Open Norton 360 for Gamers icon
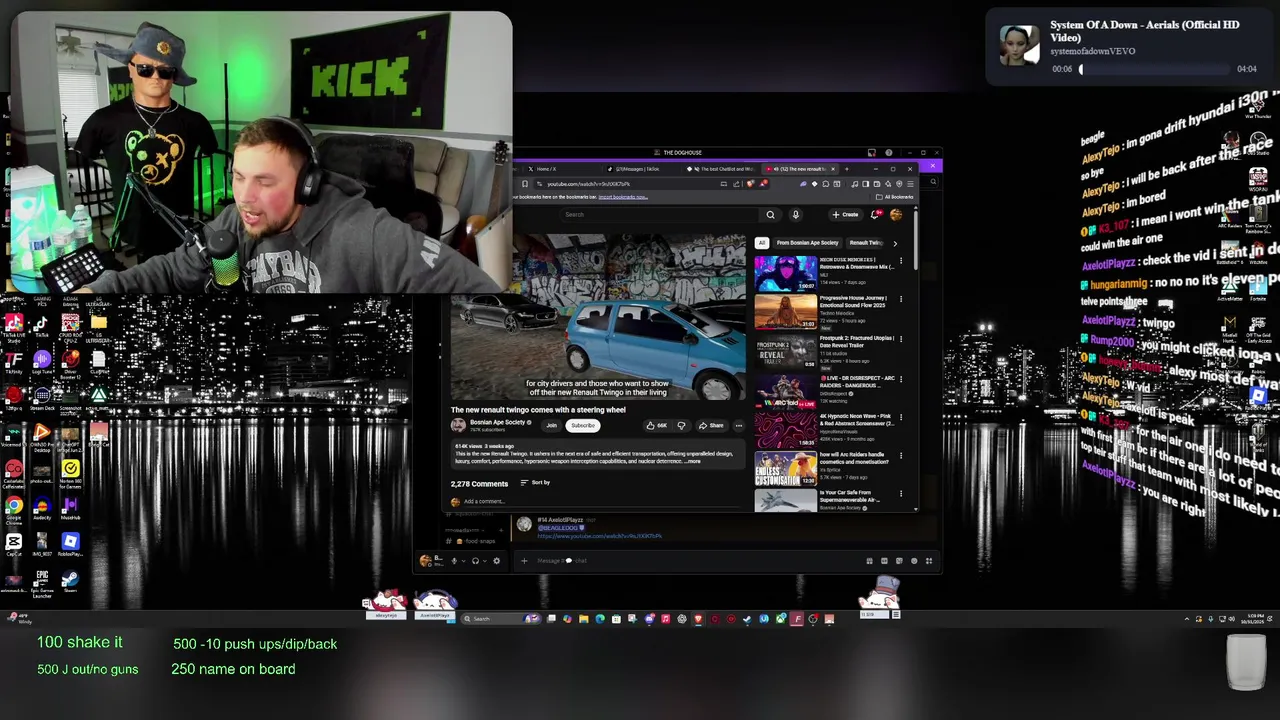 click(71, 473)
